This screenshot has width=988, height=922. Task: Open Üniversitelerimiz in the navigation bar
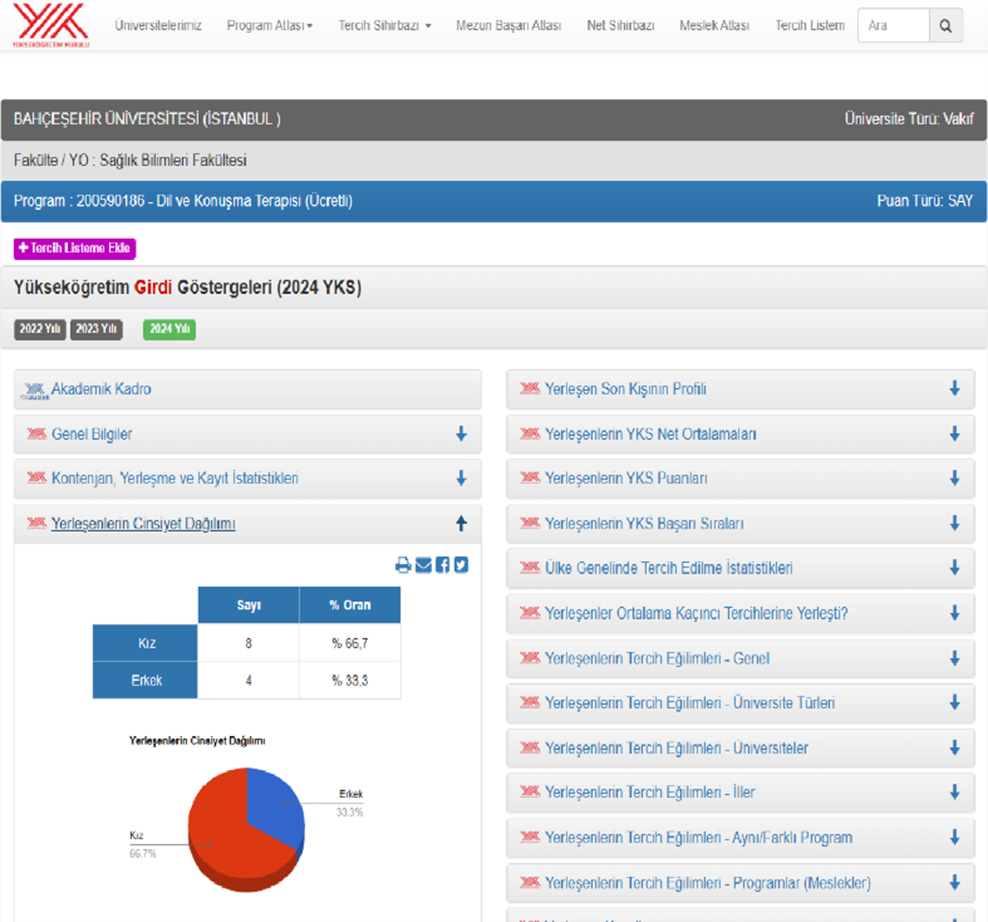[x=158, y=26]
